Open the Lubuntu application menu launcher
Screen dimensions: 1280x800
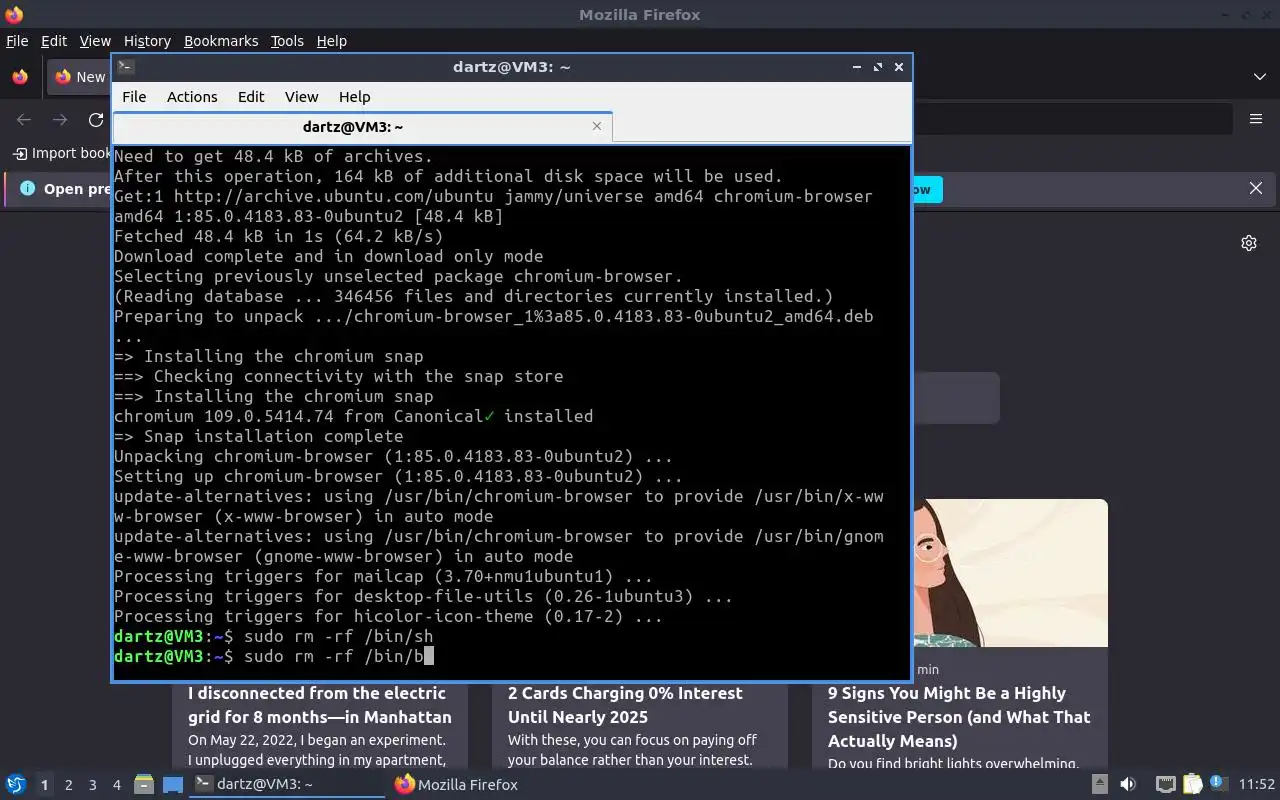click(x=16, y=785)
